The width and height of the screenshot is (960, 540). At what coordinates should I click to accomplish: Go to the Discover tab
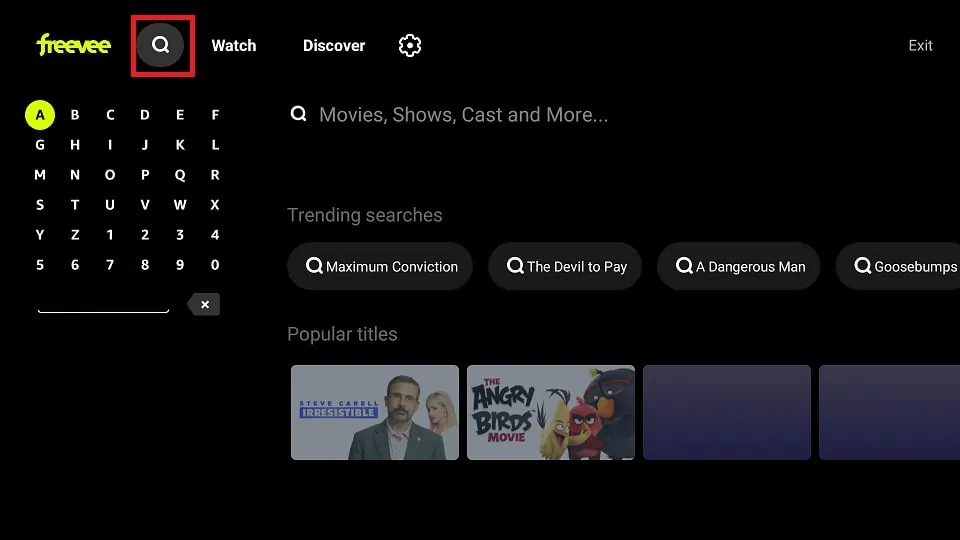(334, 45)
